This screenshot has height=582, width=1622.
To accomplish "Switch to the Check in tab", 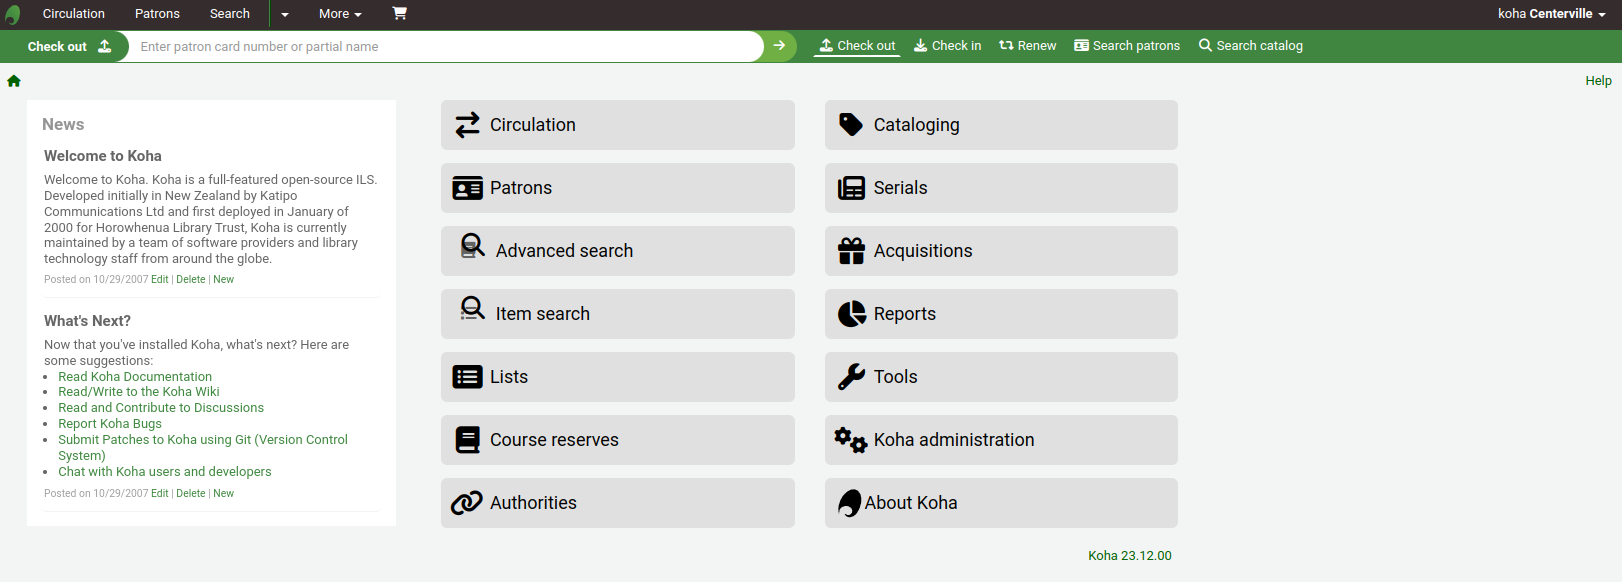I will tap(947, 46).
